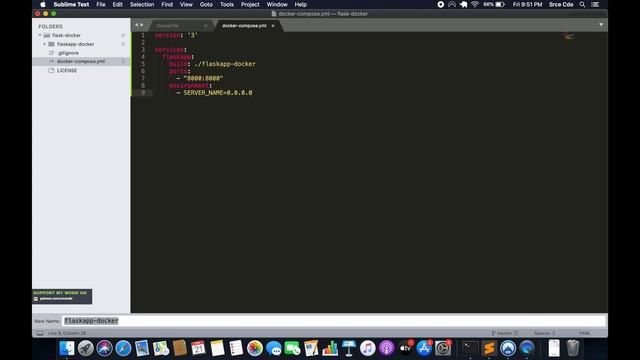The width and height of the screenshot is (640, 360).
Task: Open the Apple menu
Action: (43, 4)
